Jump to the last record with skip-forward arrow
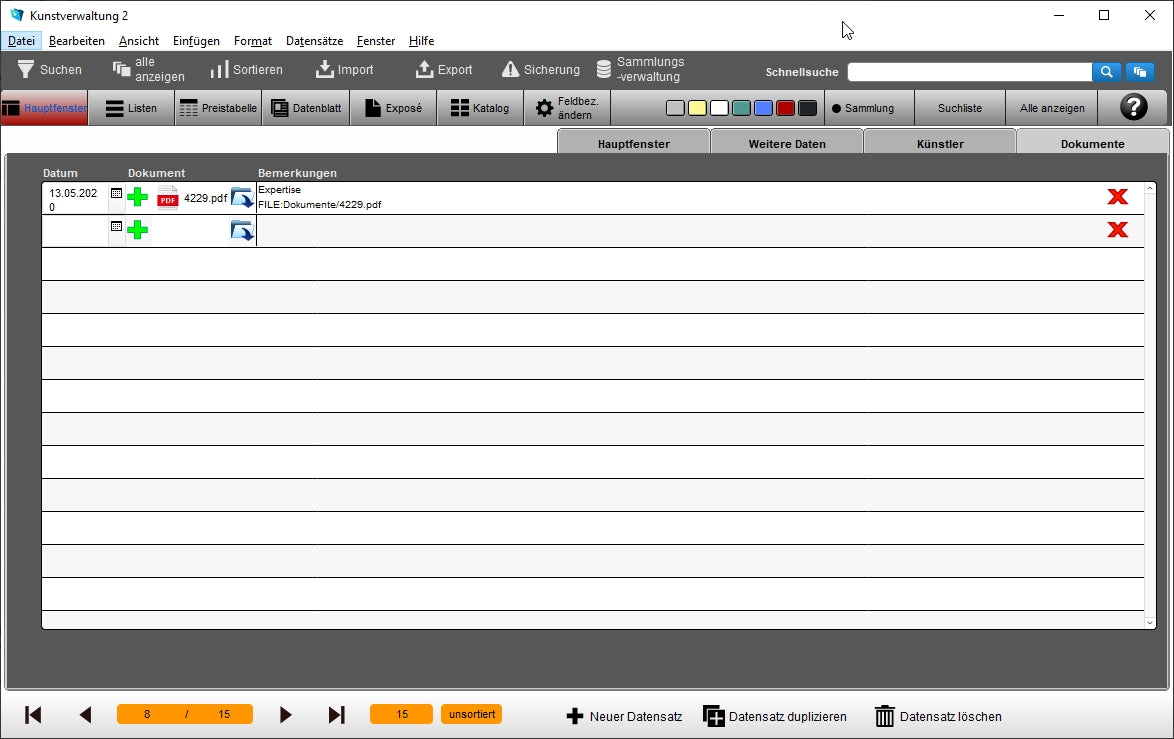This screenshot has height=739, width=1174. (337, 715)
